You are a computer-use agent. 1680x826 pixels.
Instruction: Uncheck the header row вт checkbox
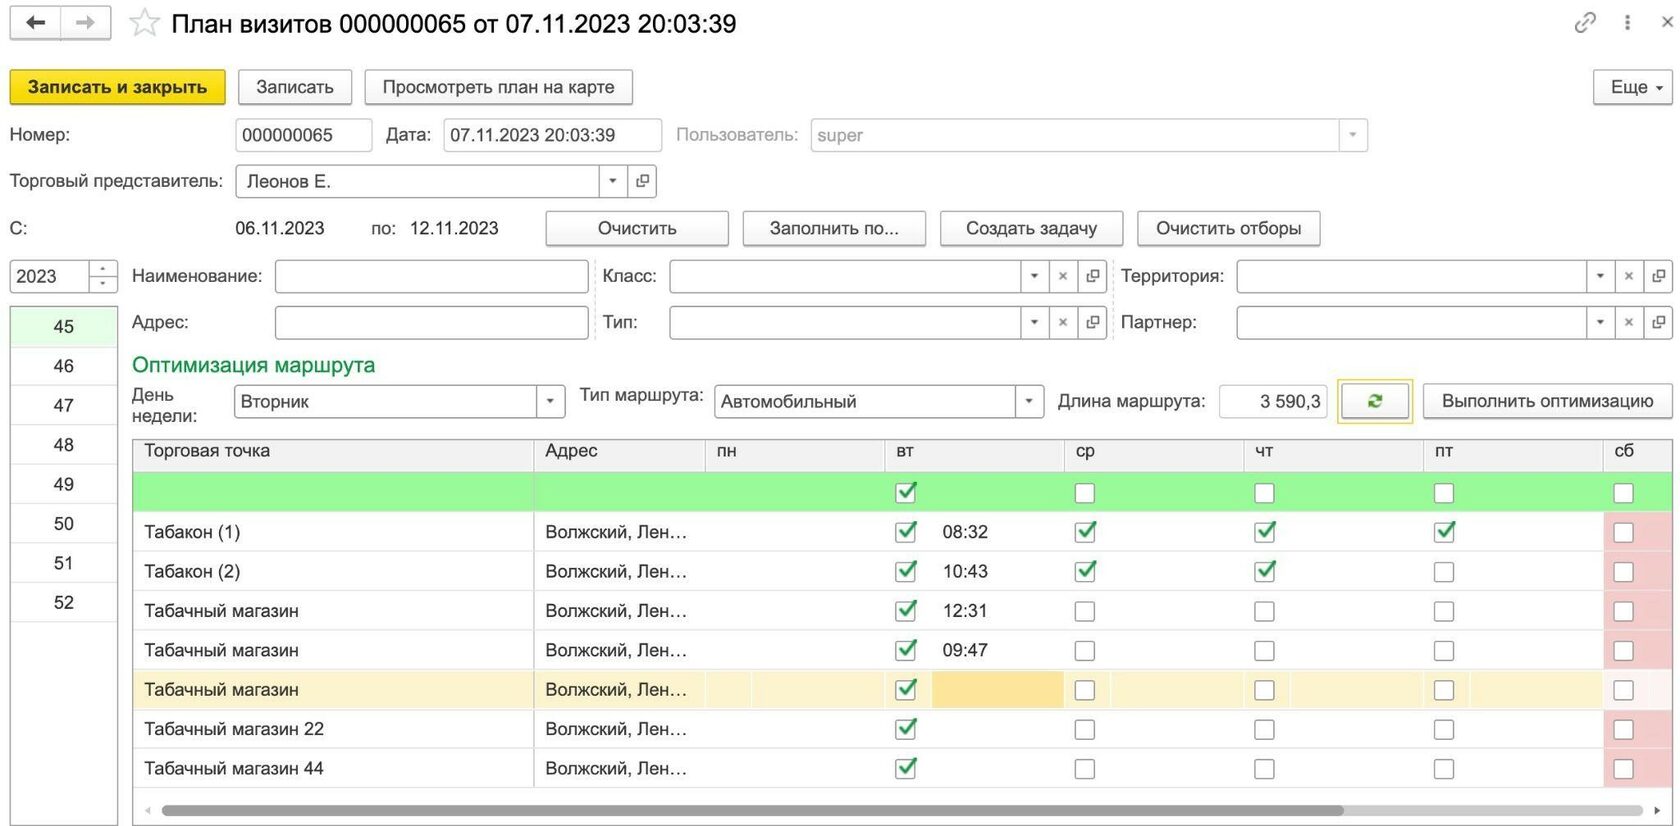[x=906, y=492]
